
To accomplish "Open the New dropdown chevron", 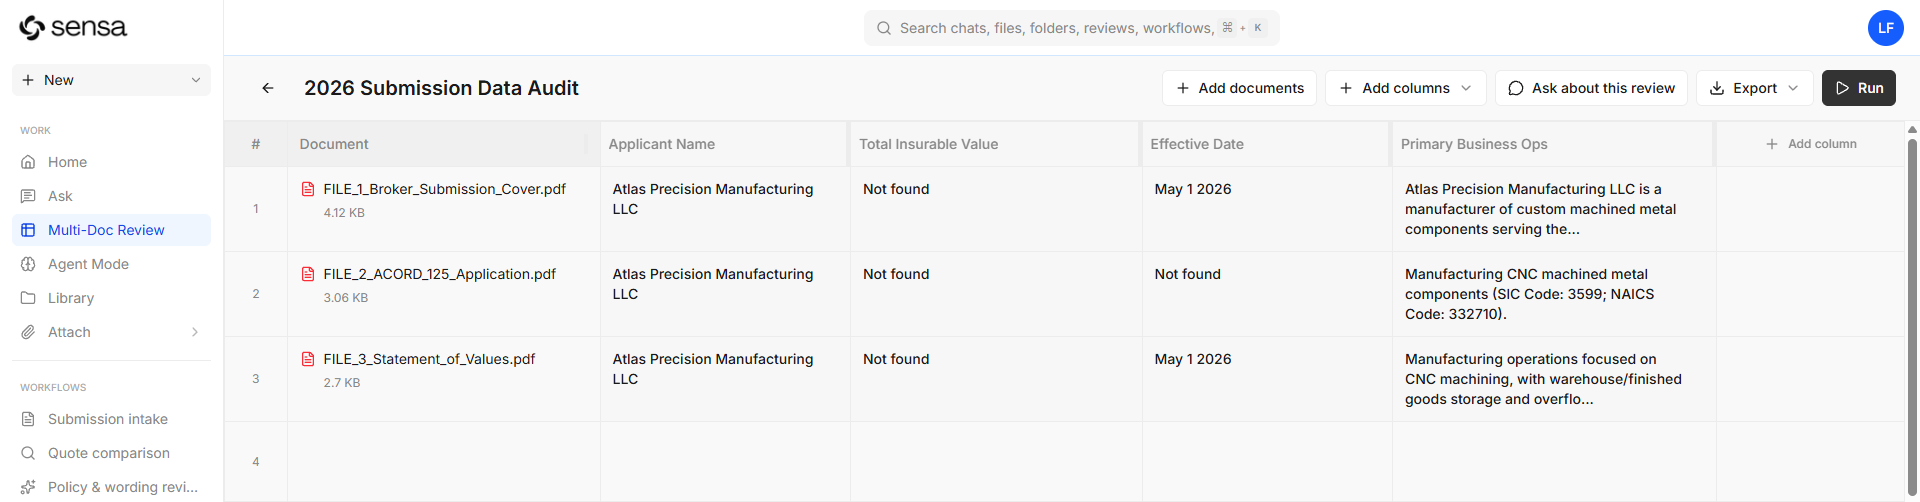I will [196, 80].
